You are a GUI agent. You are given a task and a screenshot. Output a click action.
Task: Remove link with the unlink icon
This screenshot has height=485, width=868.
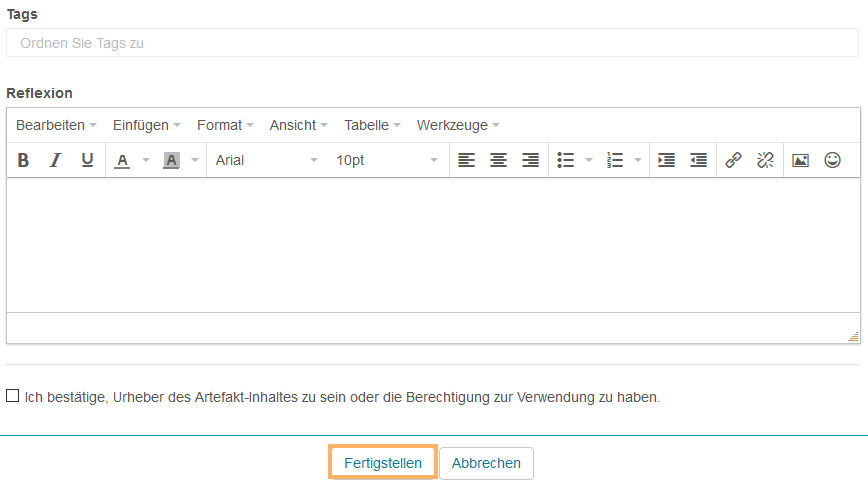[765, 160]
